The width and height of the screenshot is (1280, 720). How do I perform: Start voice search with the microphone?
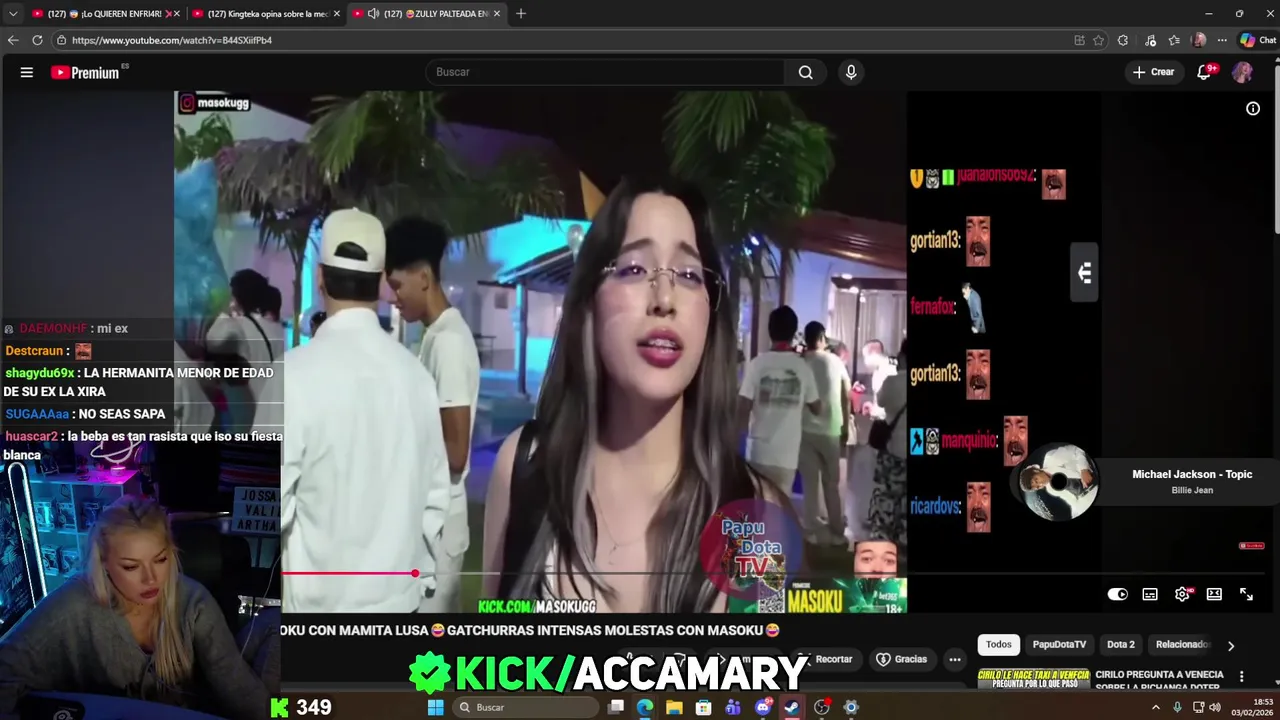tap(851, 72)
